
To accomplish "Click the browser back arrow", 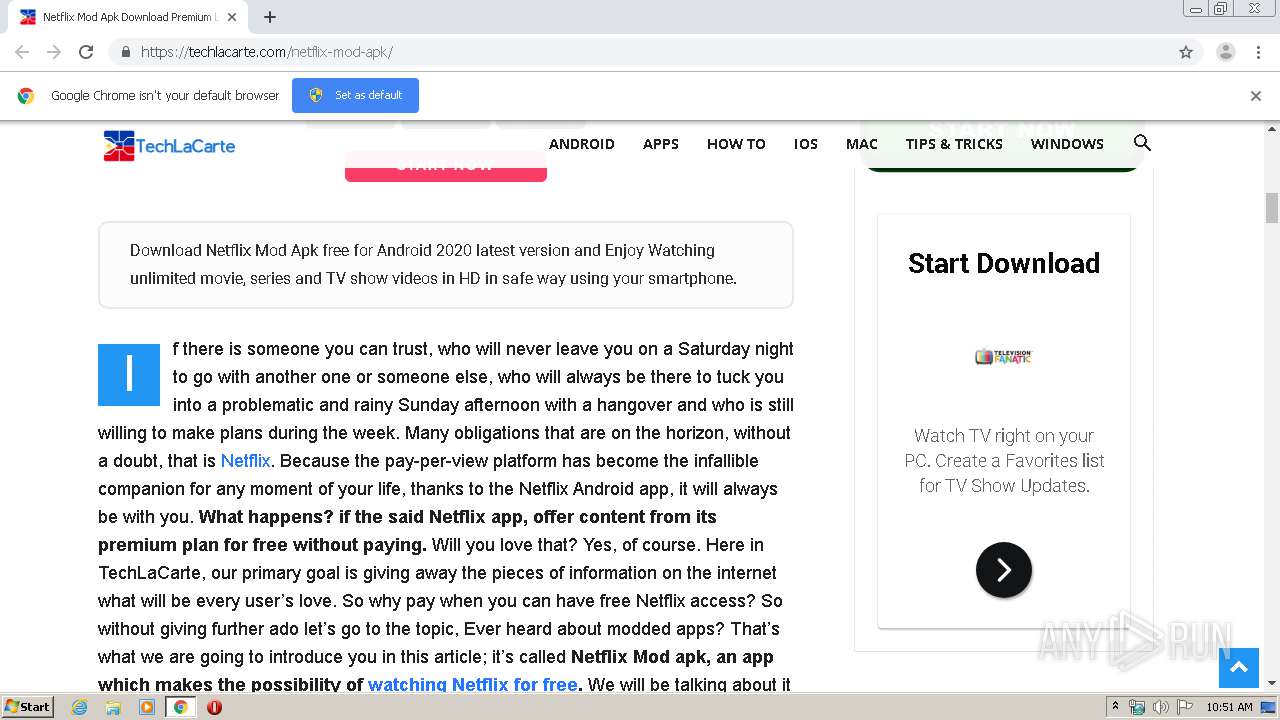I will [x=22, y=52].
